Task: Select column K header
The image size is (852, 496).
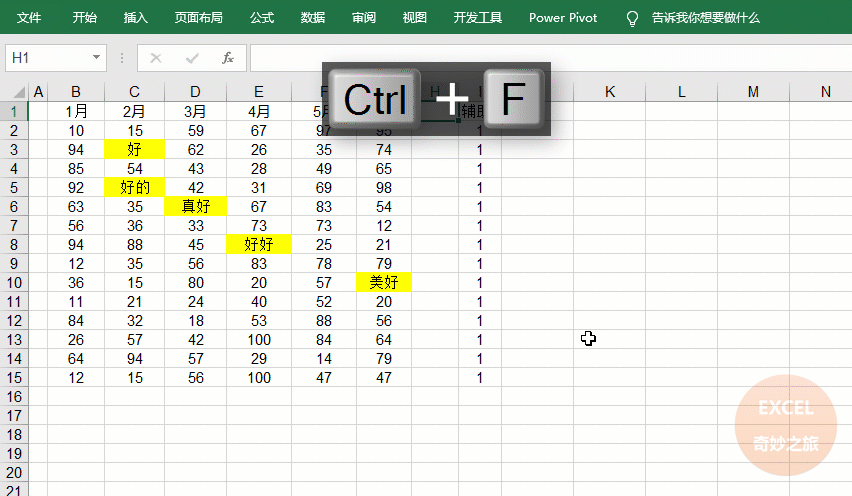Action: click(x=610, y=92)
